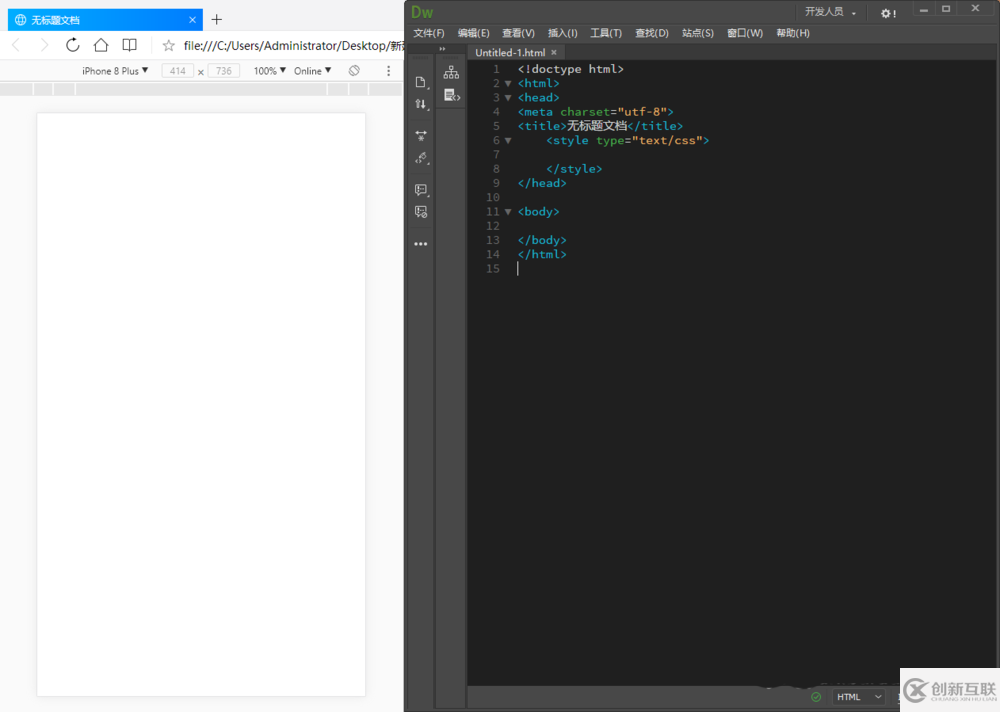Open a new browser tab
Viewport: 1000px width, 712px height.
(x=217, y=19)
